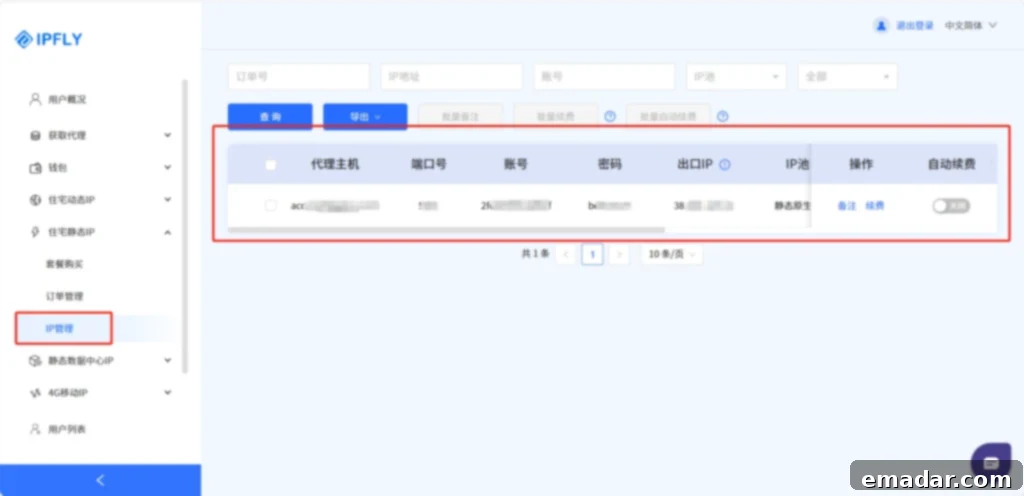Open 用户概况 from the sidebar
The width and height of the screenshot is (1024, 496).
point(67,100)
